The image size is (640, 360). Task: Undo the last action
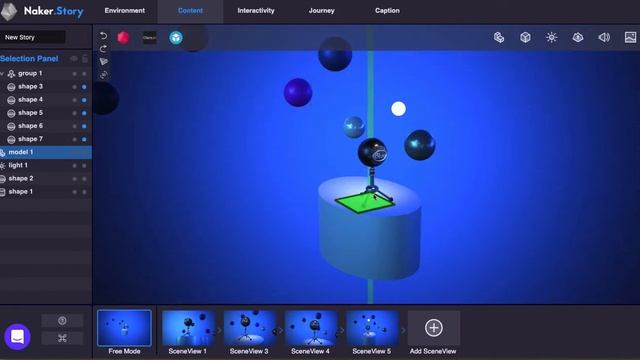104,36
